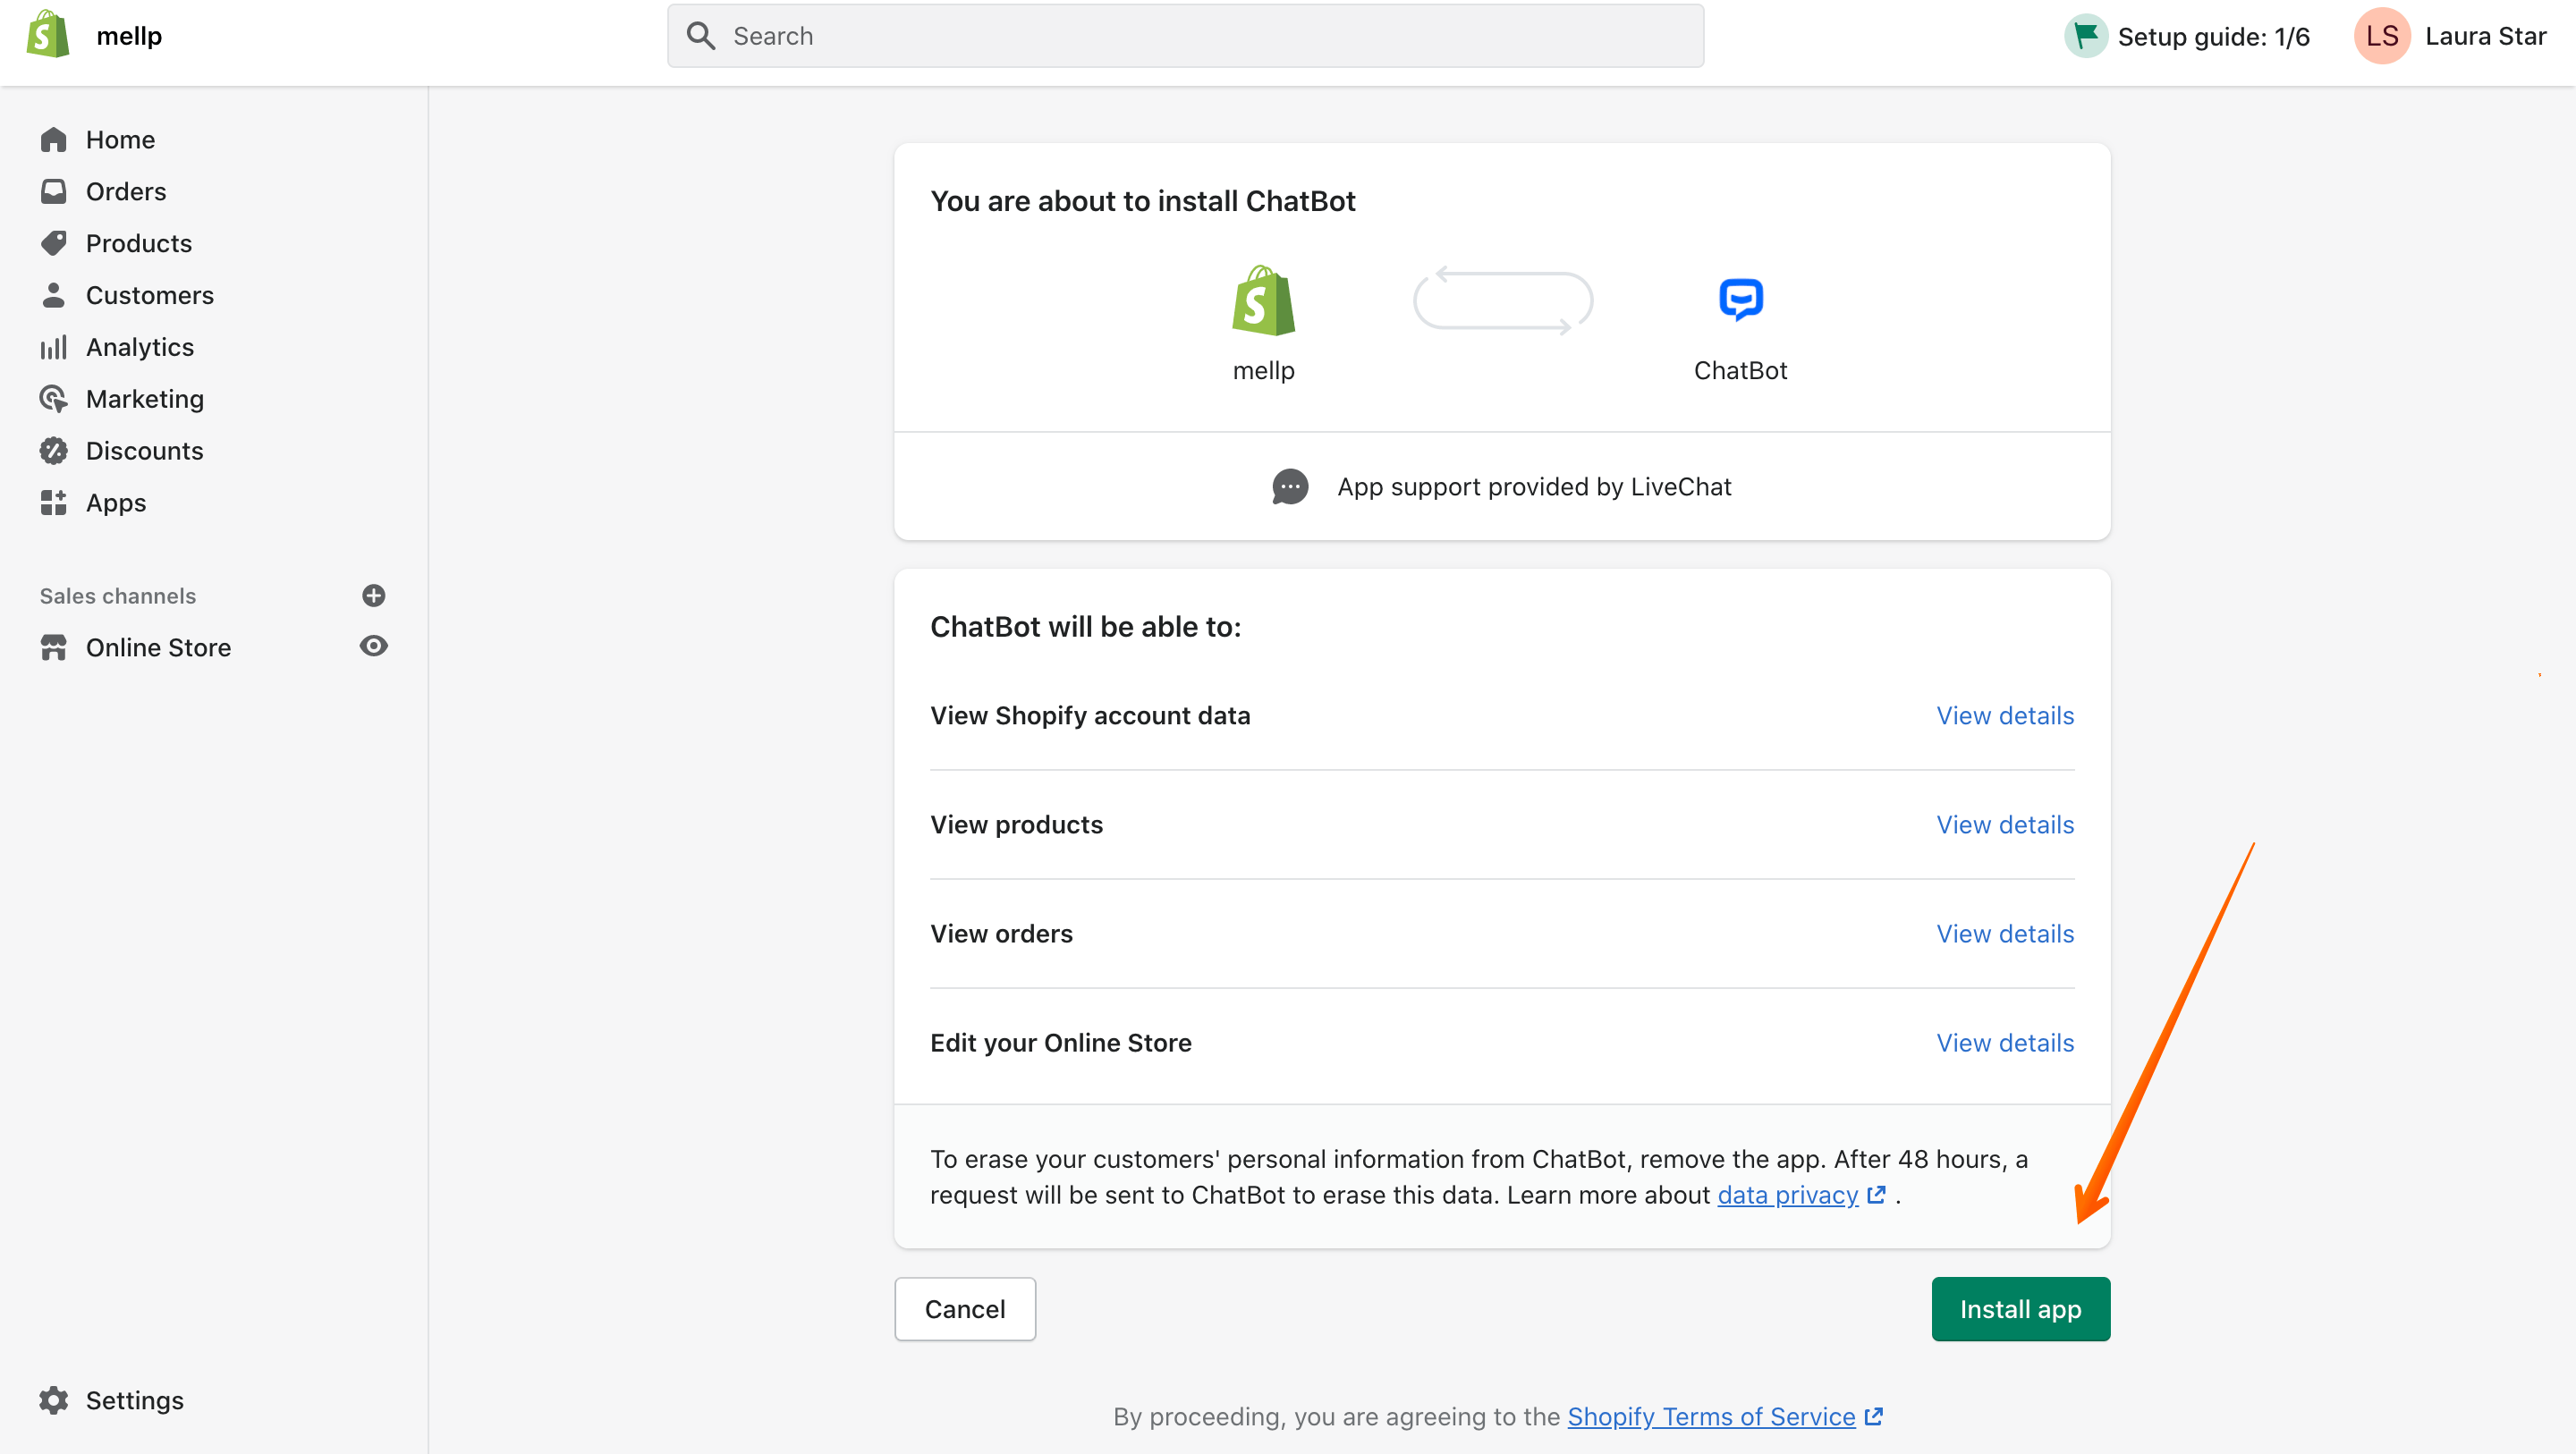The height and width of the screenshot is (1454, 2576).
Task: View the online store via the eye icon
Action: (374, 646)
